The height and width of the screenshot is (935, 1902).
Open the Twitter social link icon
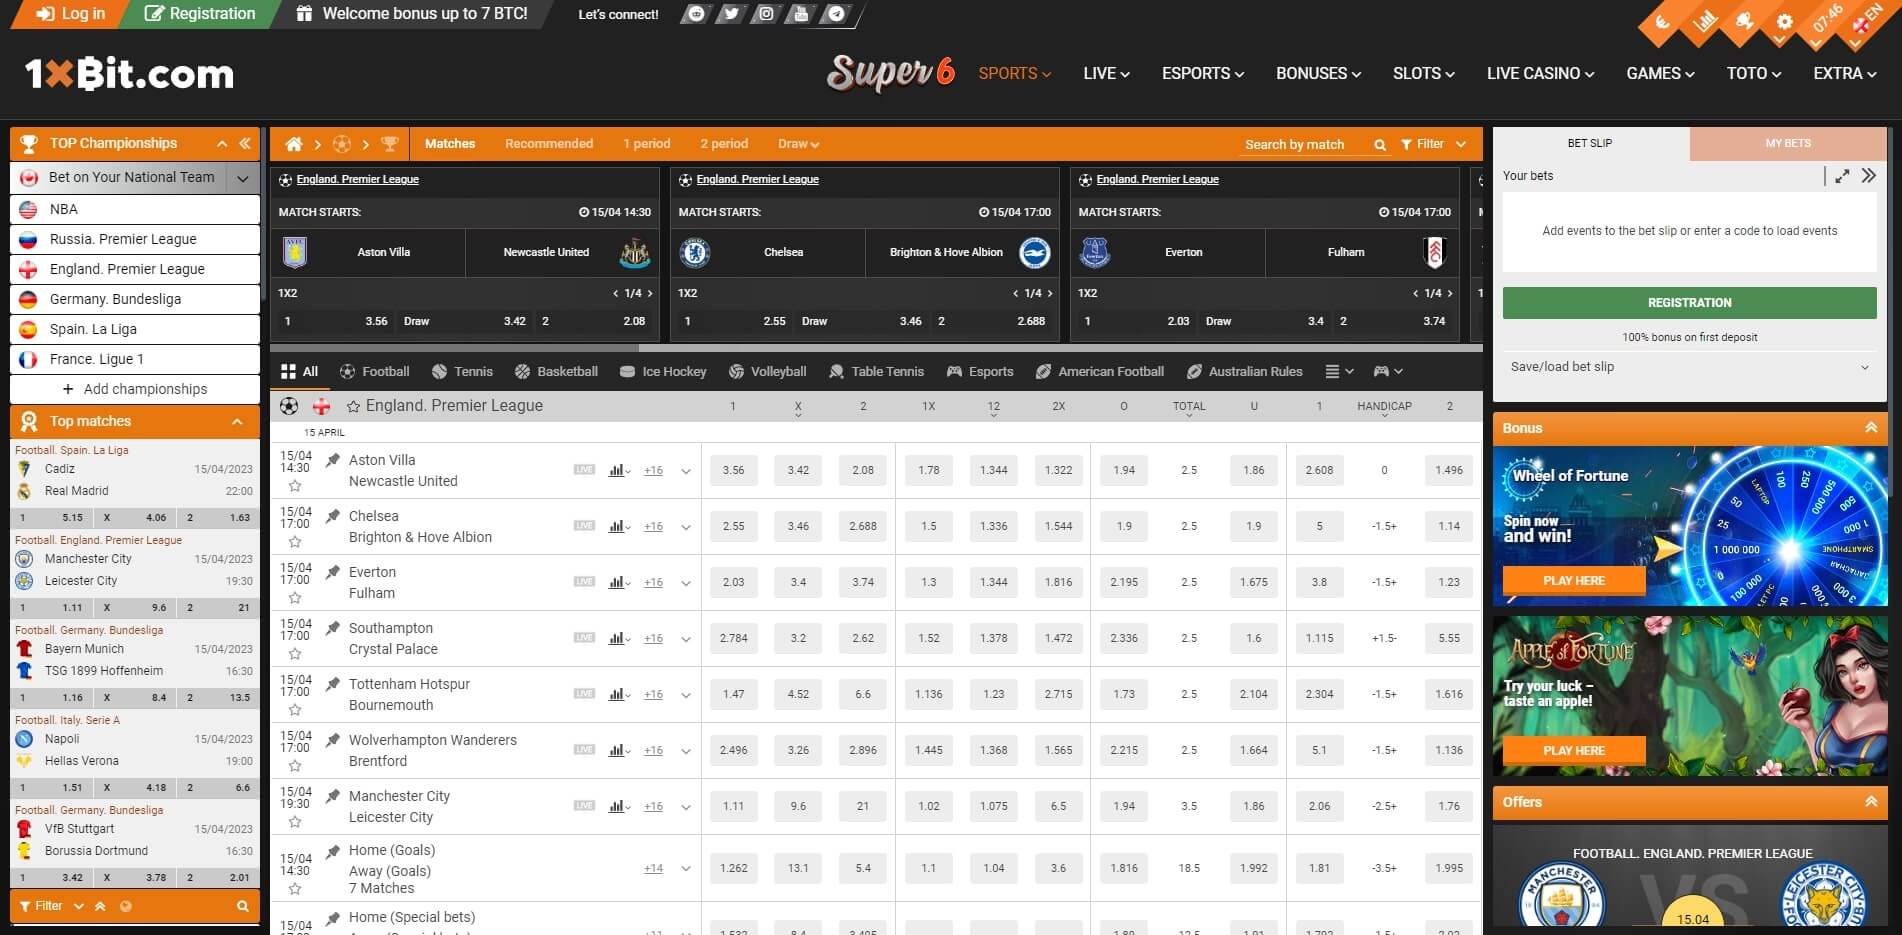731,14
